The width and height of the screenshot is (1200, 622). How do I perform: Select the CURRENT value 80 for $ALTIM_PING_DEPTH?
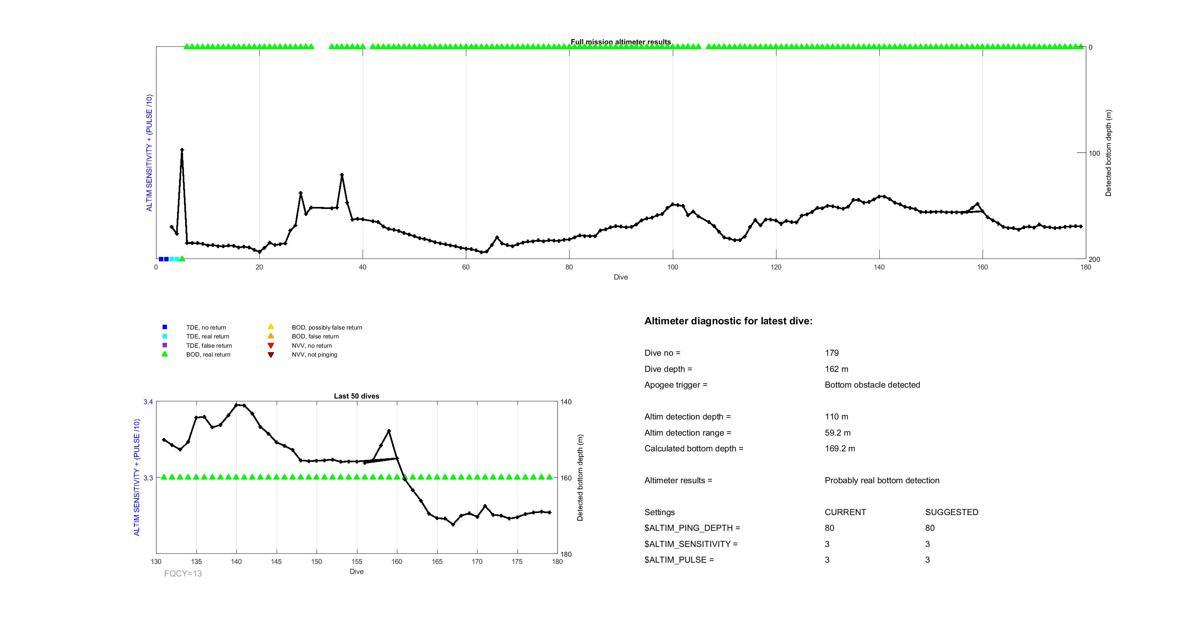coord(830,528)
